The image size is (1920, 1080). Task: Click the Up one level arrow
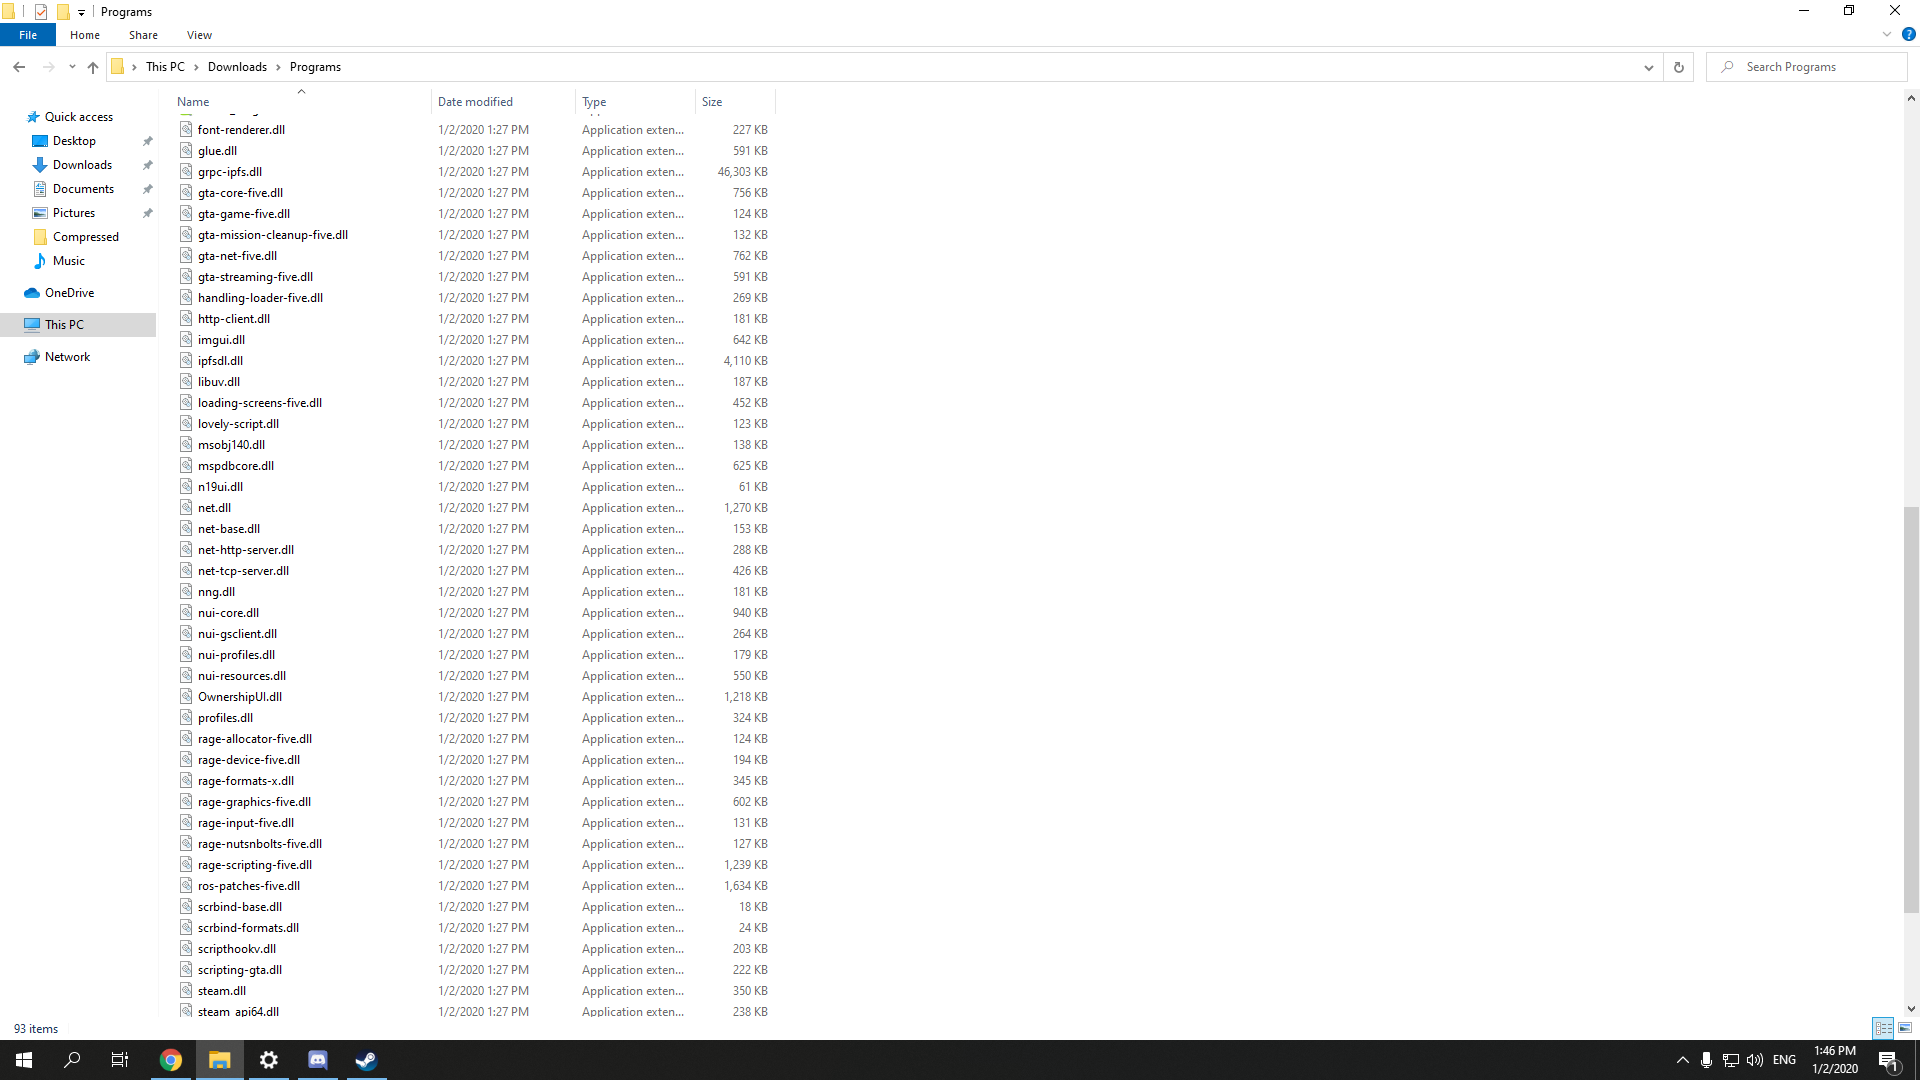click(x=93, y=67)
